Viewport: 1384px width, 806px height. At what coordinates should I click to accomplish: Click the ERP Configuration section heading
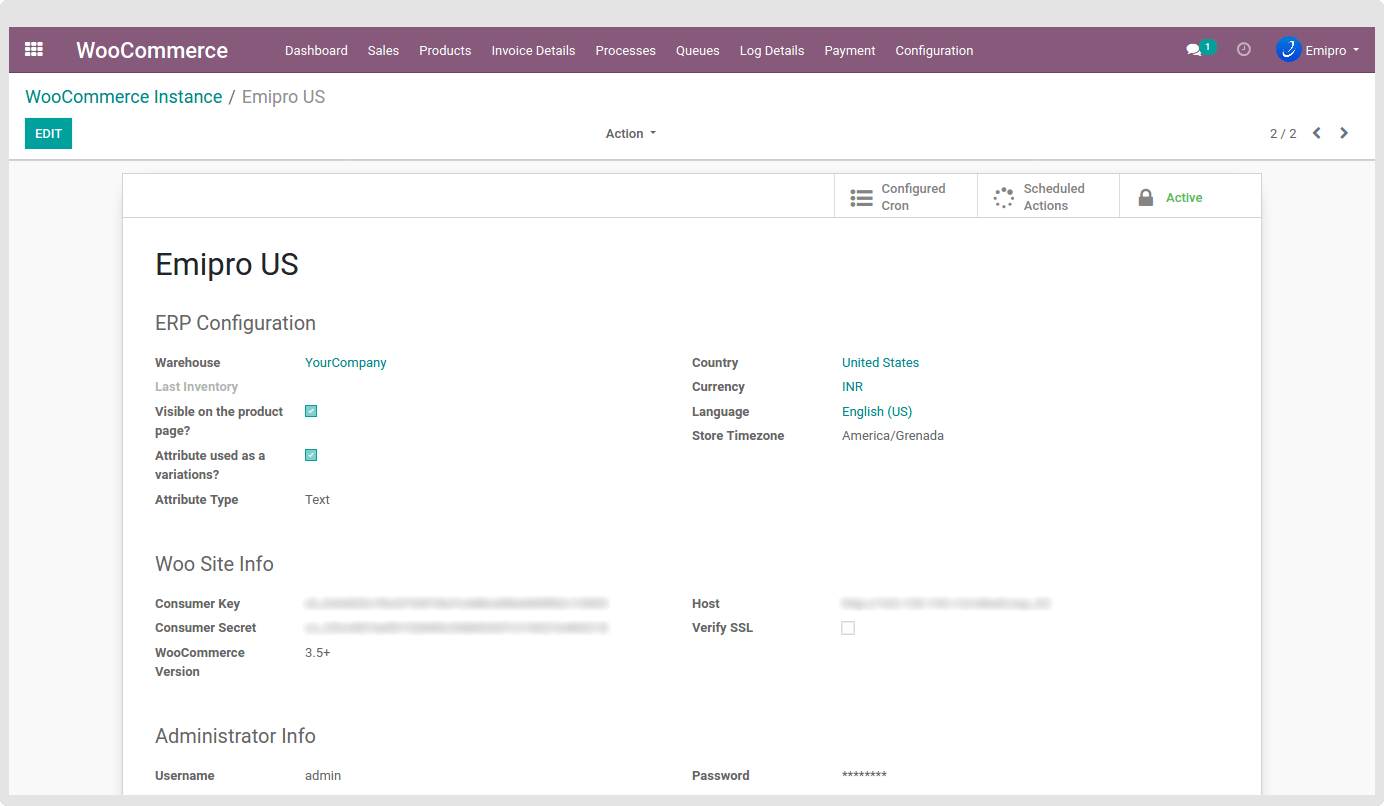235,323
